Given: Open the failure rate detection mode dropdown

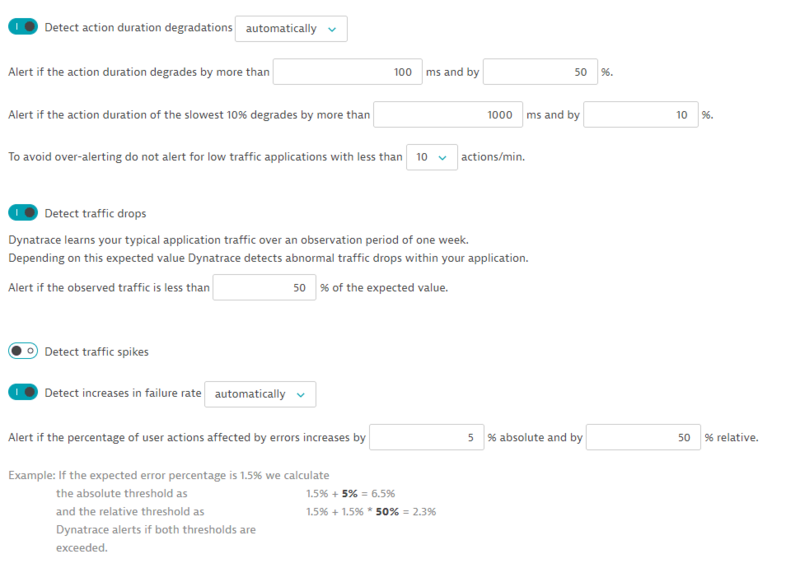Looking at the screenshot, I should pyautogui.click(x=260, y=394).
